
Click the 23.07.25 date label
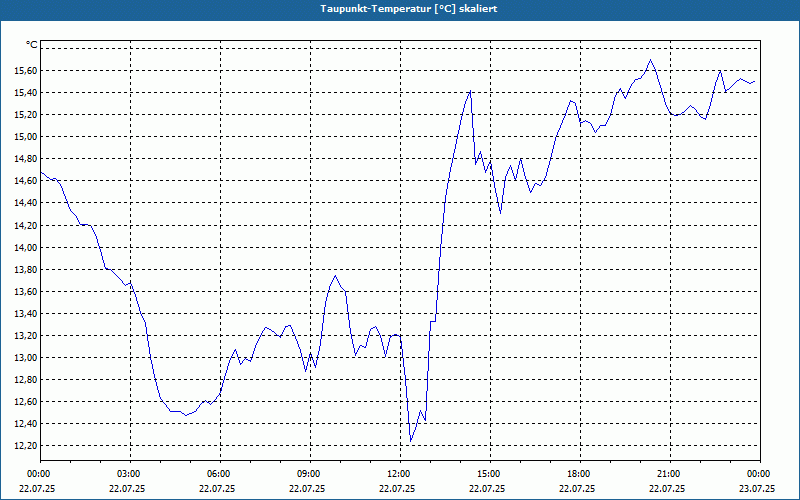click(x=757, y=488)
